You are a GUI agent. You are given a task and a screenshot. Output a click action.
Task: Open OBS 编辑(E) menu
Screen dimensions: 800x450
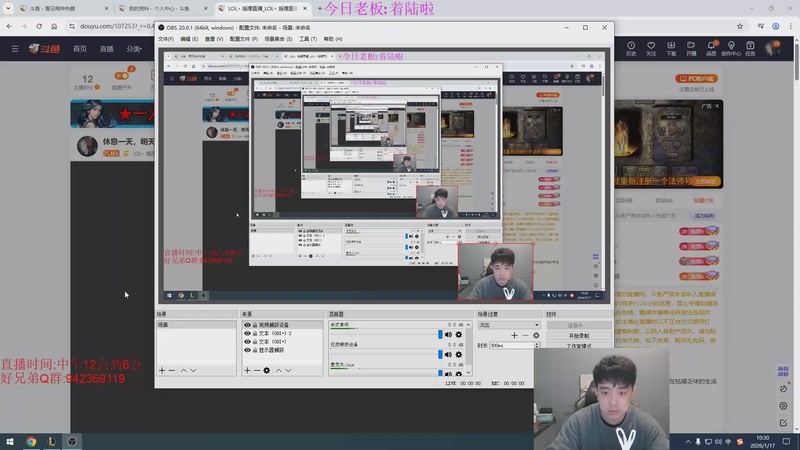(x=189, y=39)
